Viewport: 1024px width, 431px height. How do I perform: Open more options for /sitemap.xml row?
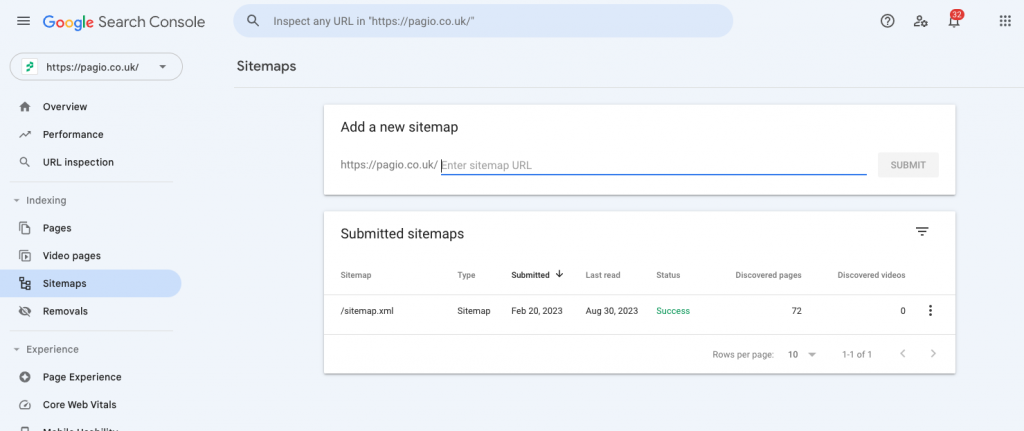[930, 311]
